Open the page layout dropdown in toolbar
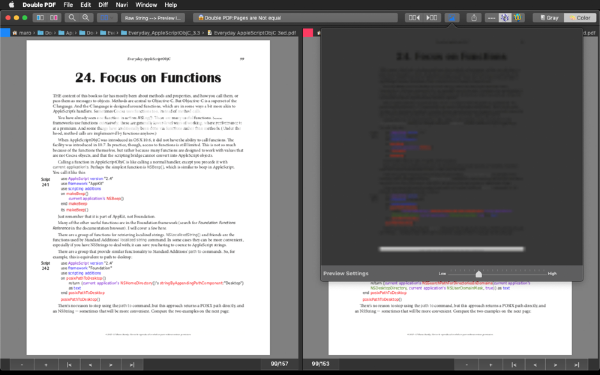600x375 pixels. tap(107, 18)
